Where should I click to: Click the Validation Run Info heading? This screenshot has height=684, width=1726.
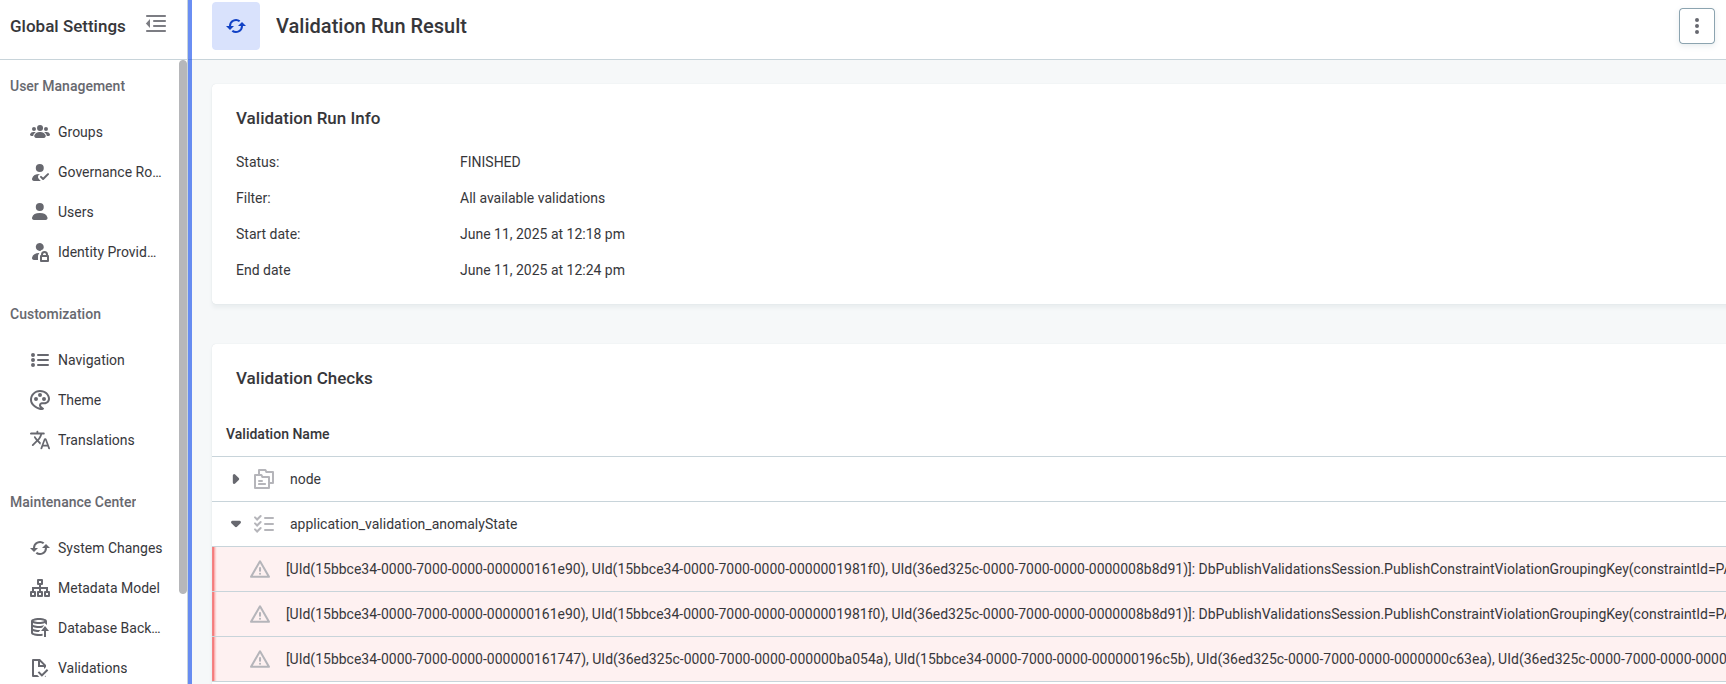(308, 118)
